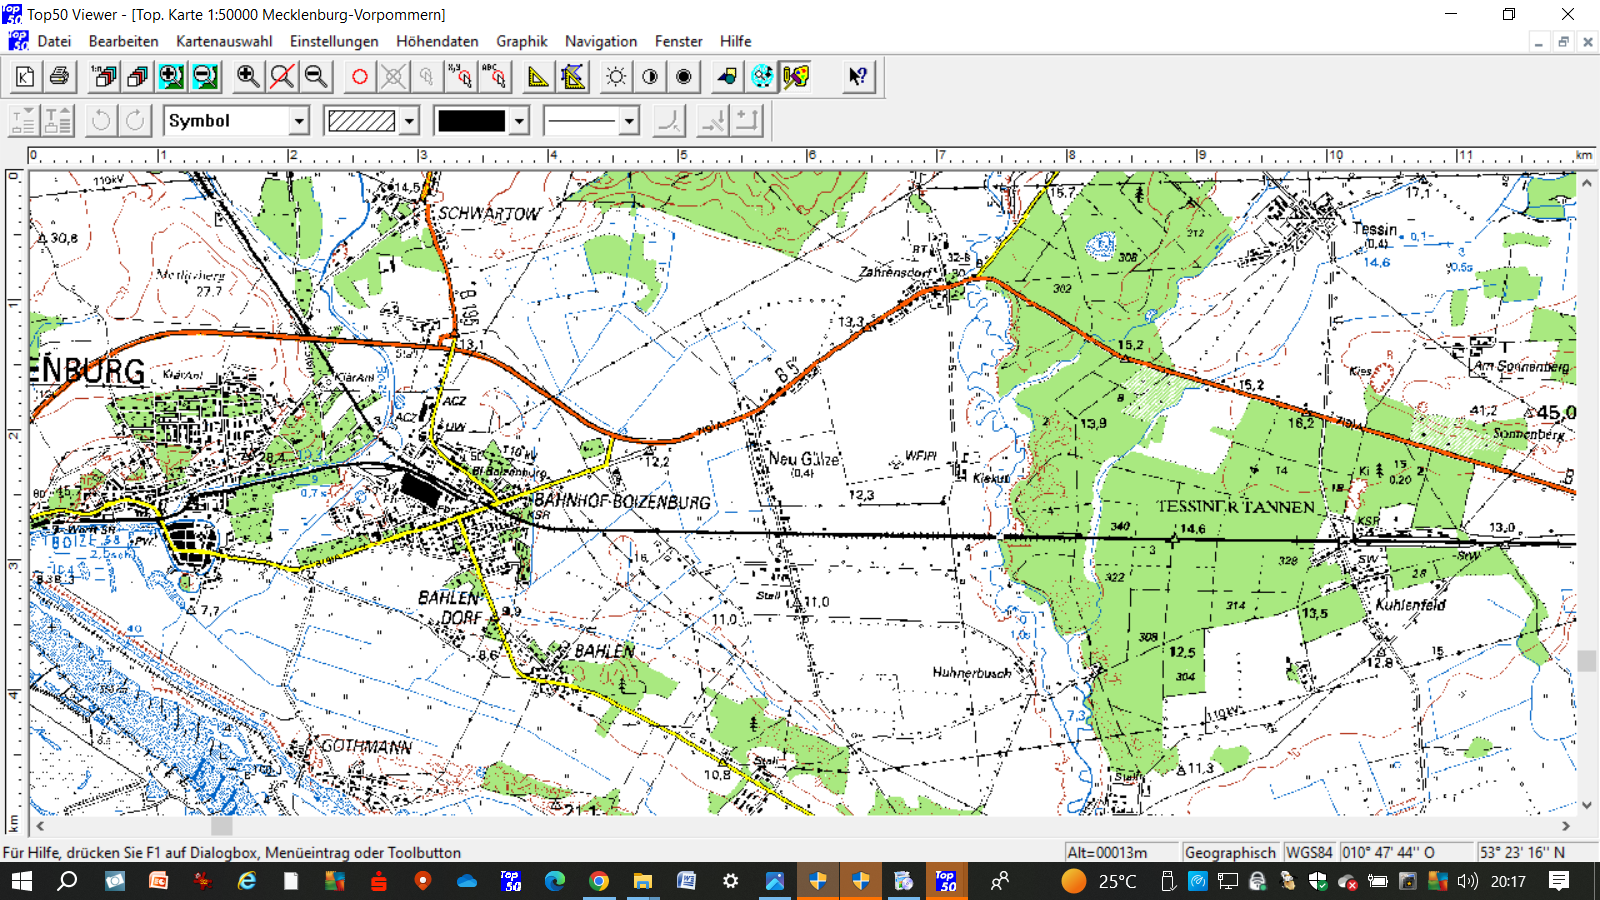
Task: Click the zoom in magnifier icon
Action: click(x=248, y=77)
